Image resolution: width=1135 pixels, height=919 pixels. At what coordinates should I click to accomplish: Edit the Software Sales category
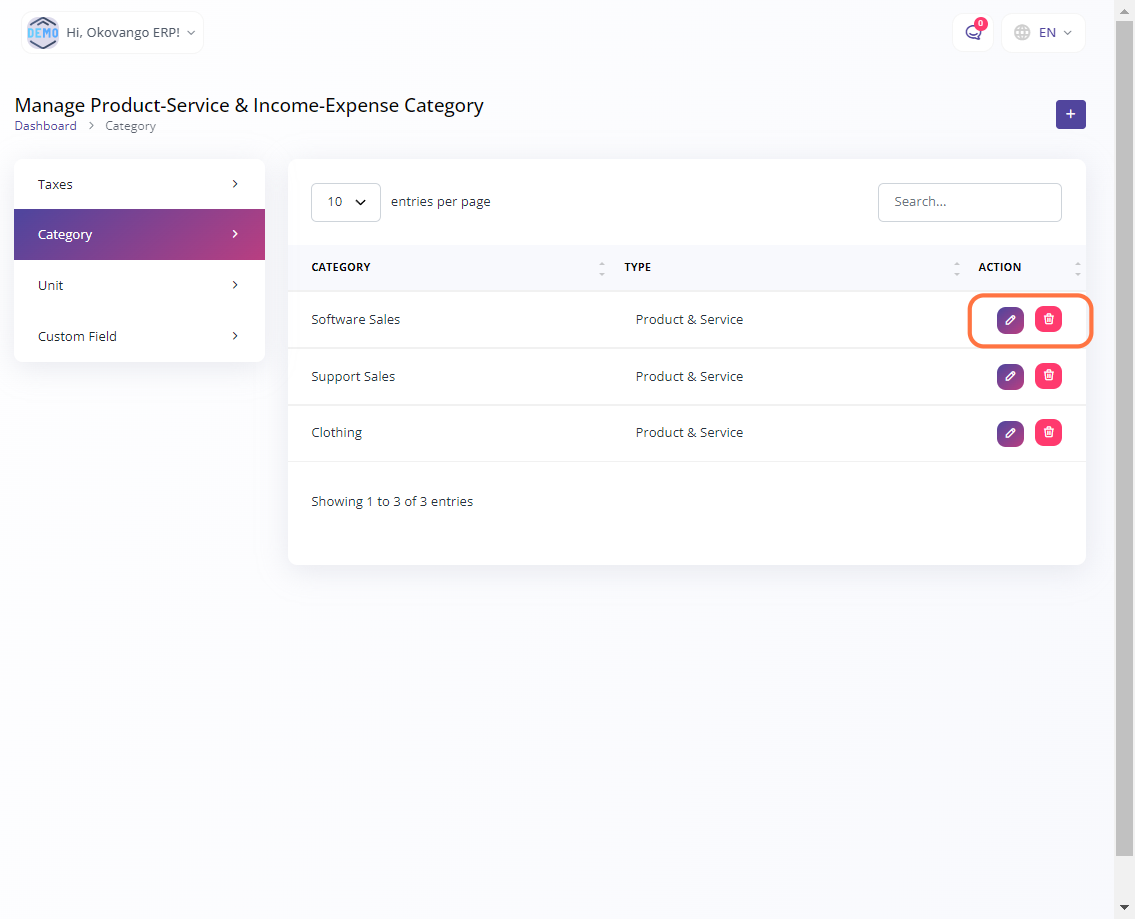tap(1010, 320)
